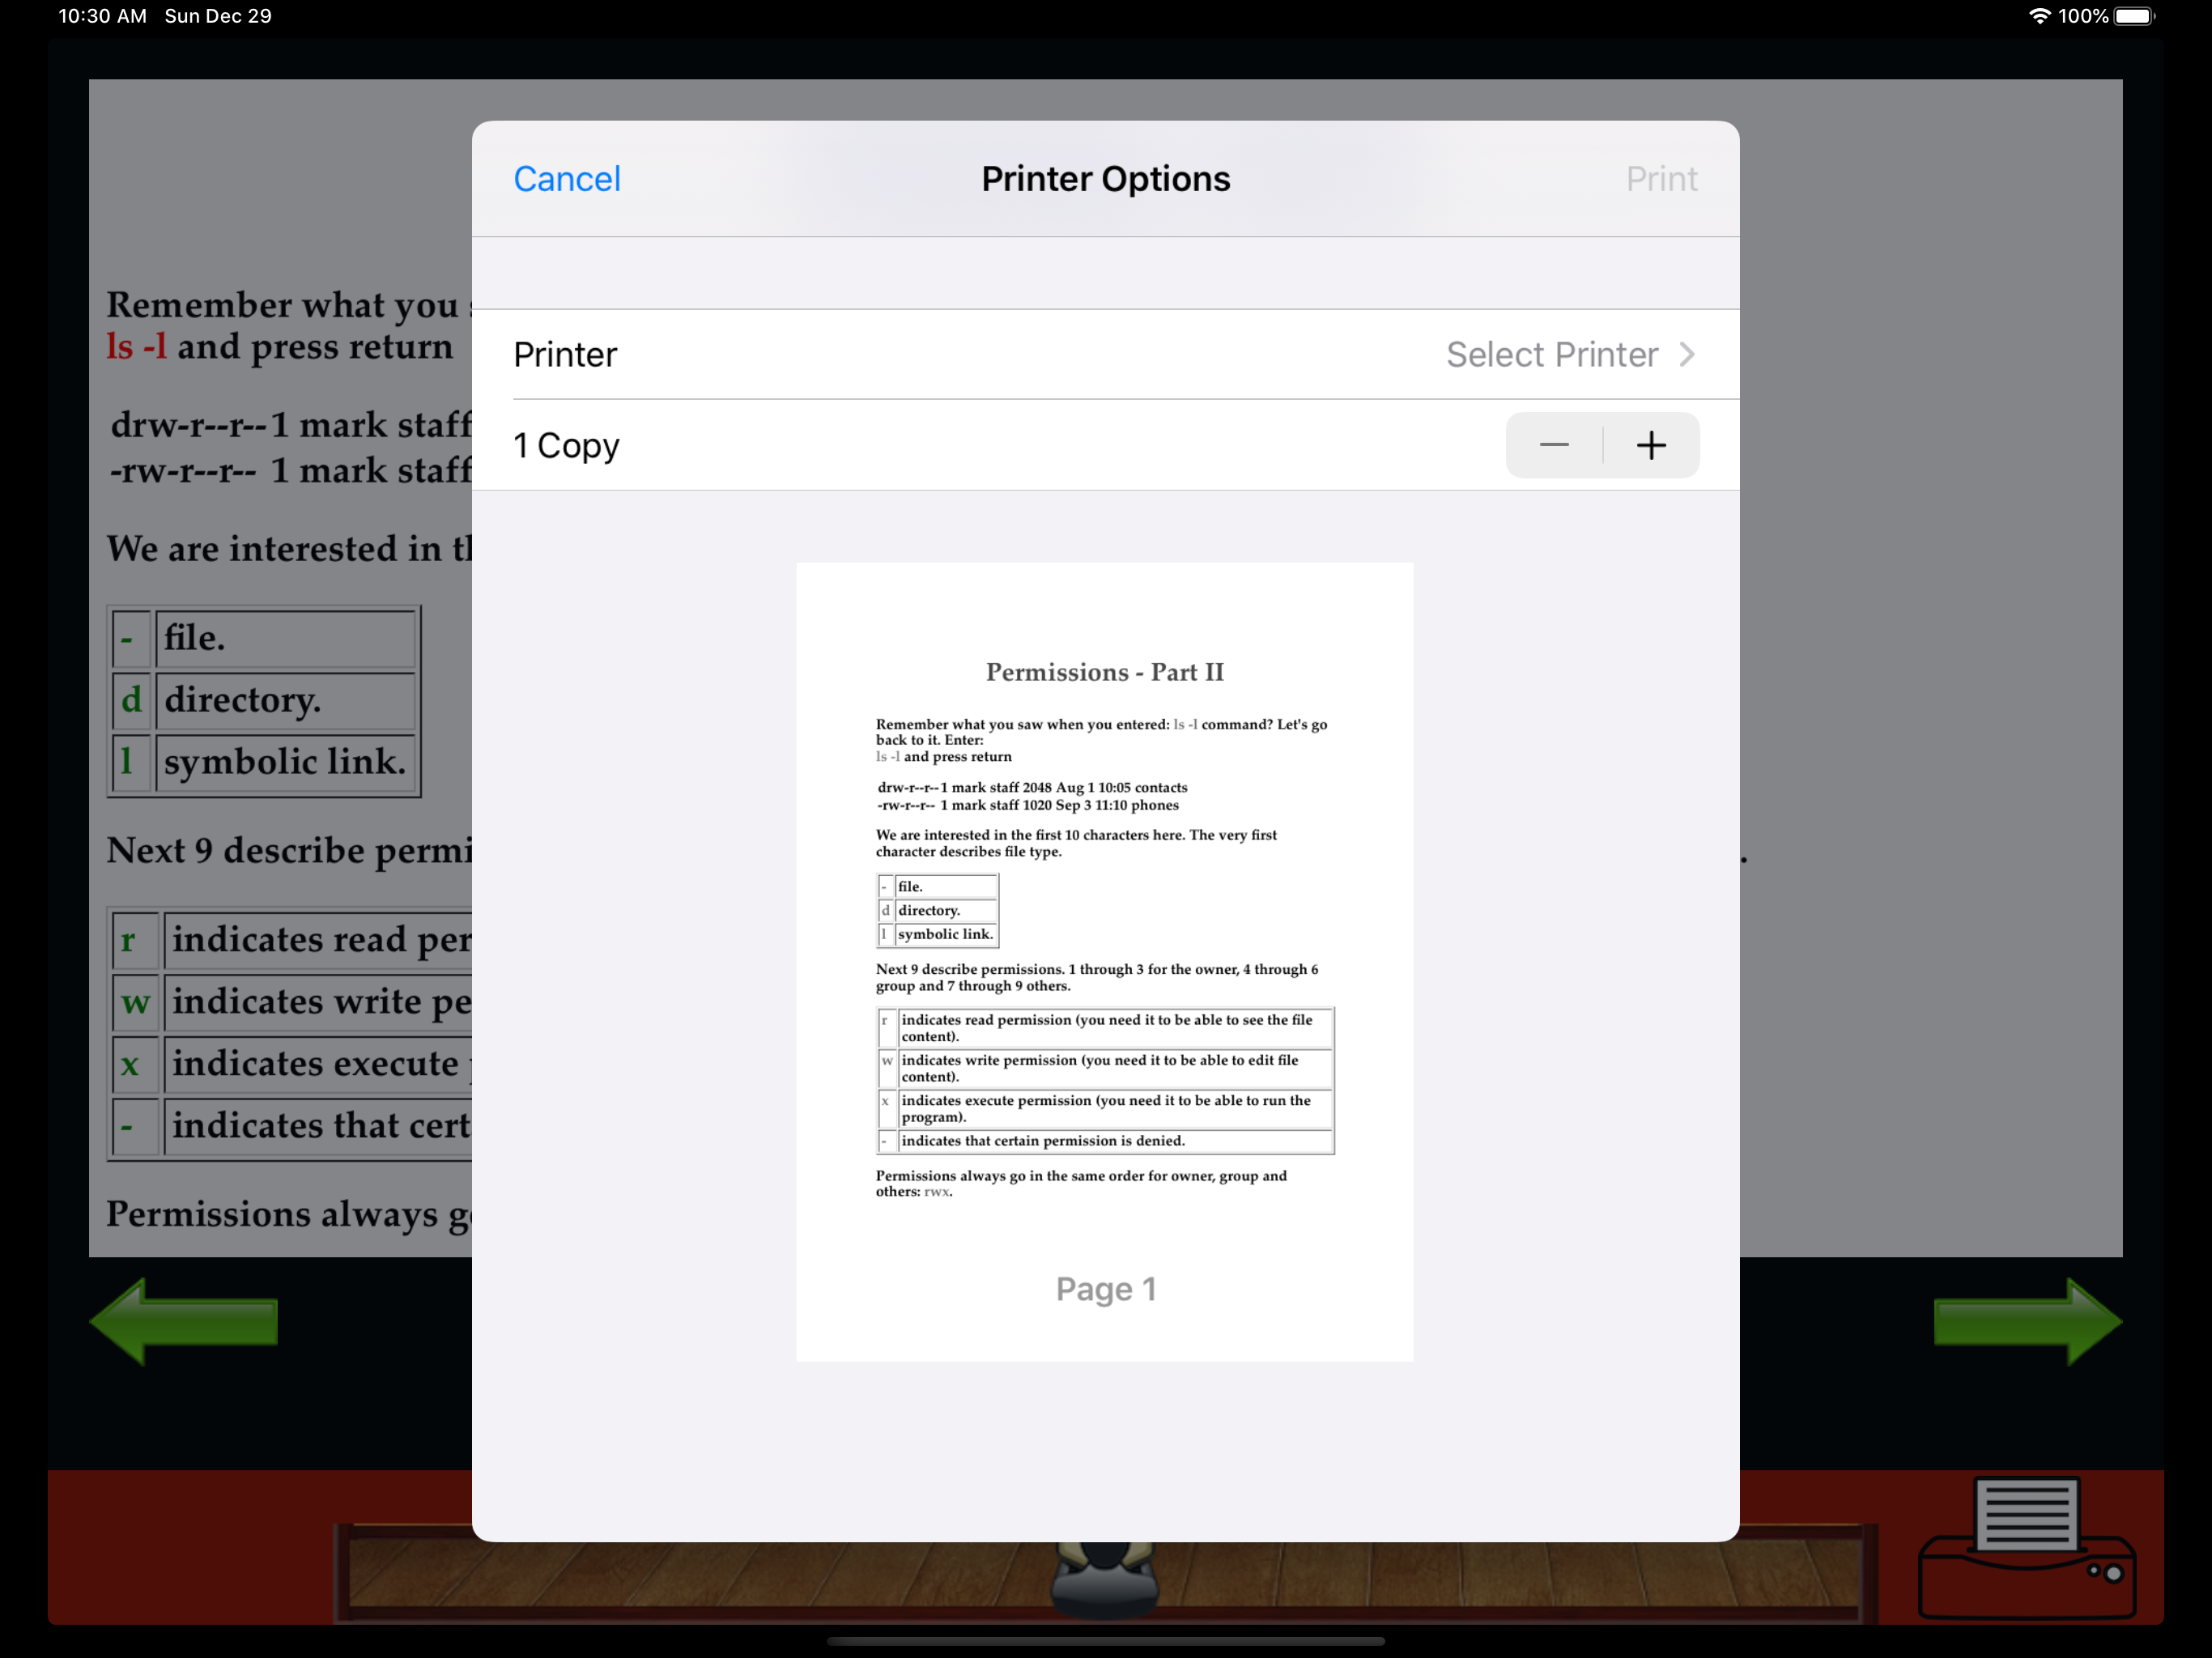
Task: Click the chevron beside Select Printer
Action: click(1687, 355)
